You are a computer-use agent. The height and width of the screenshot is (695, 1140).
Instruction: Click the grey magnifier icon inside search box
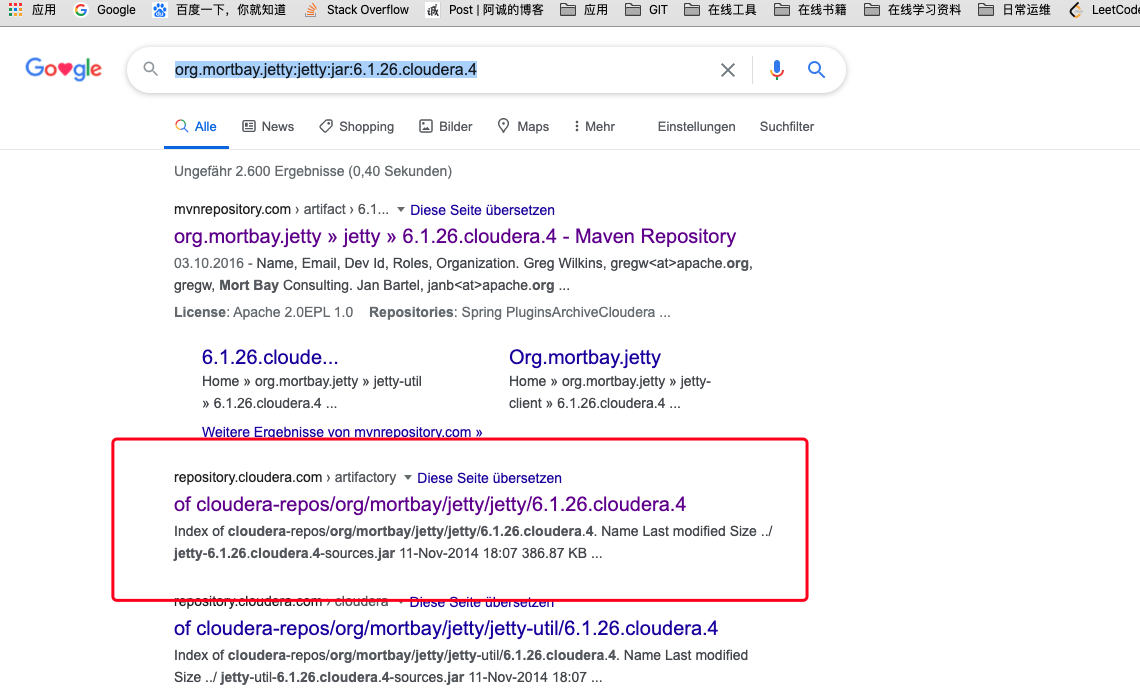pos(150,69)
